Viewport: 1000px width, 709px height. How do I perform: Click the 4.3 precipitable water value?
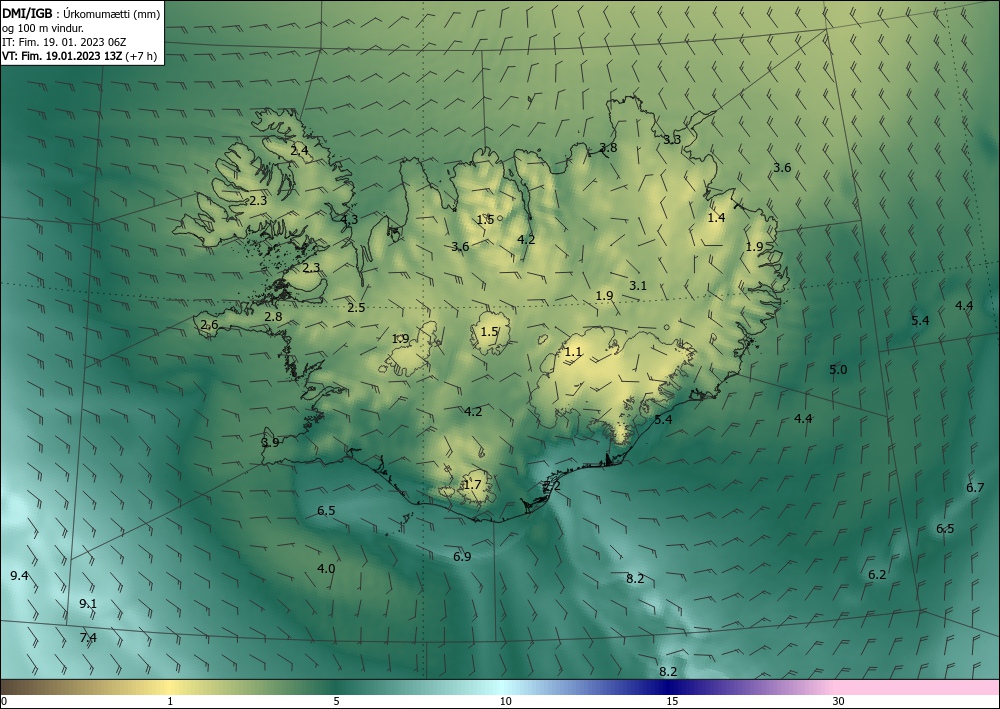[x=349, y=219]
